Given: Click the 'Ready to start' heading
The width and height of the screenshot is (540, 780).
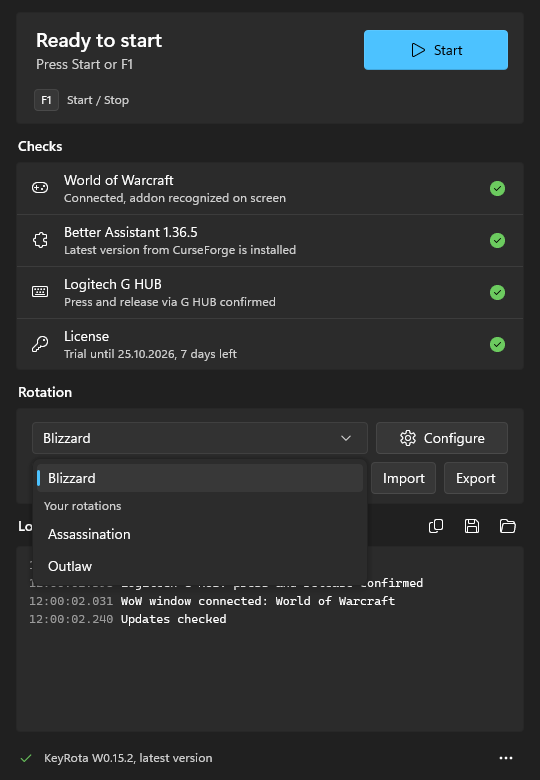Looking at the screenshot, I should pyautogui.click(x=99, y=40).
